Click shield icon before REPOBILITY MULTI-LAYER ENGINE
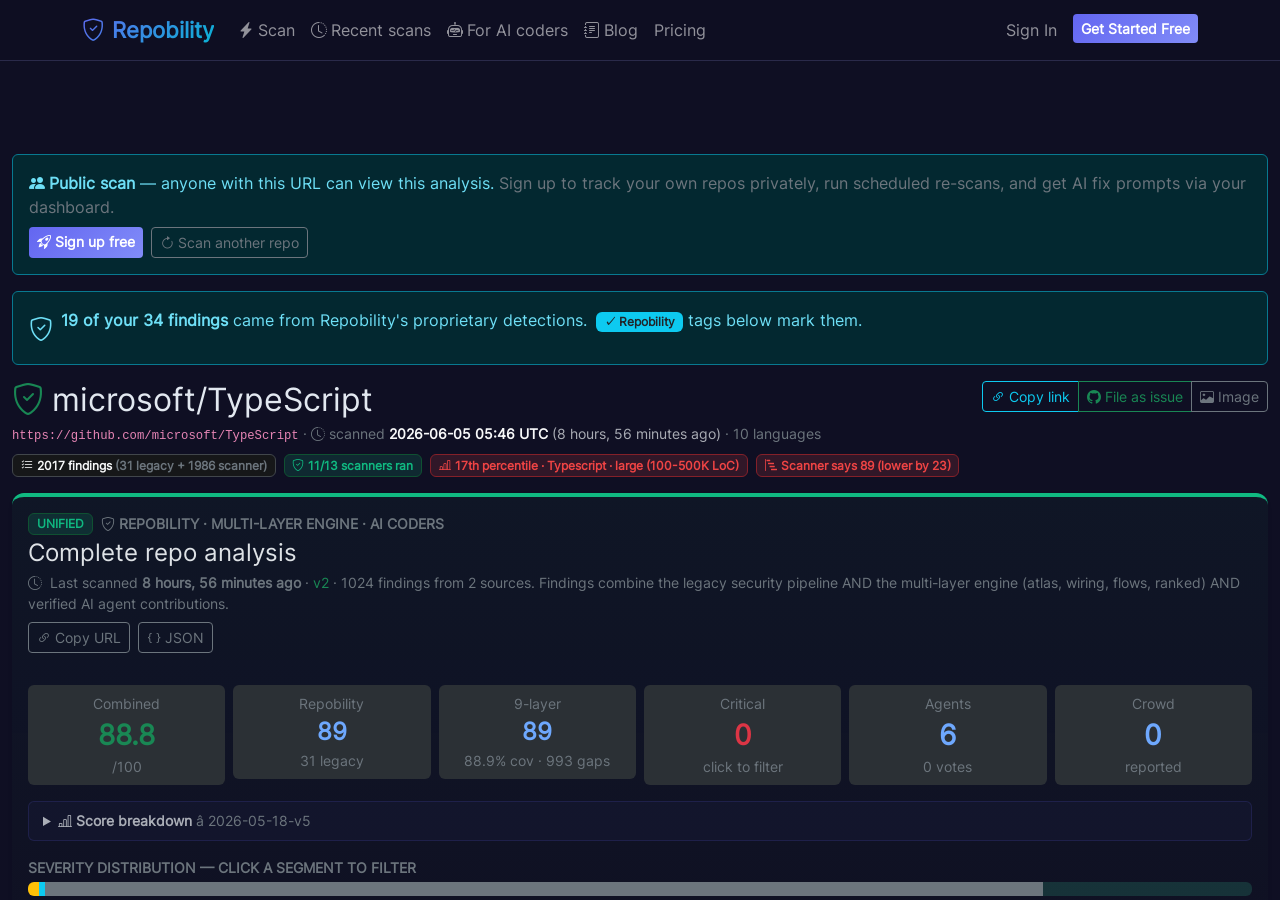Viewport: 1280px width, 900px height. 108,523
